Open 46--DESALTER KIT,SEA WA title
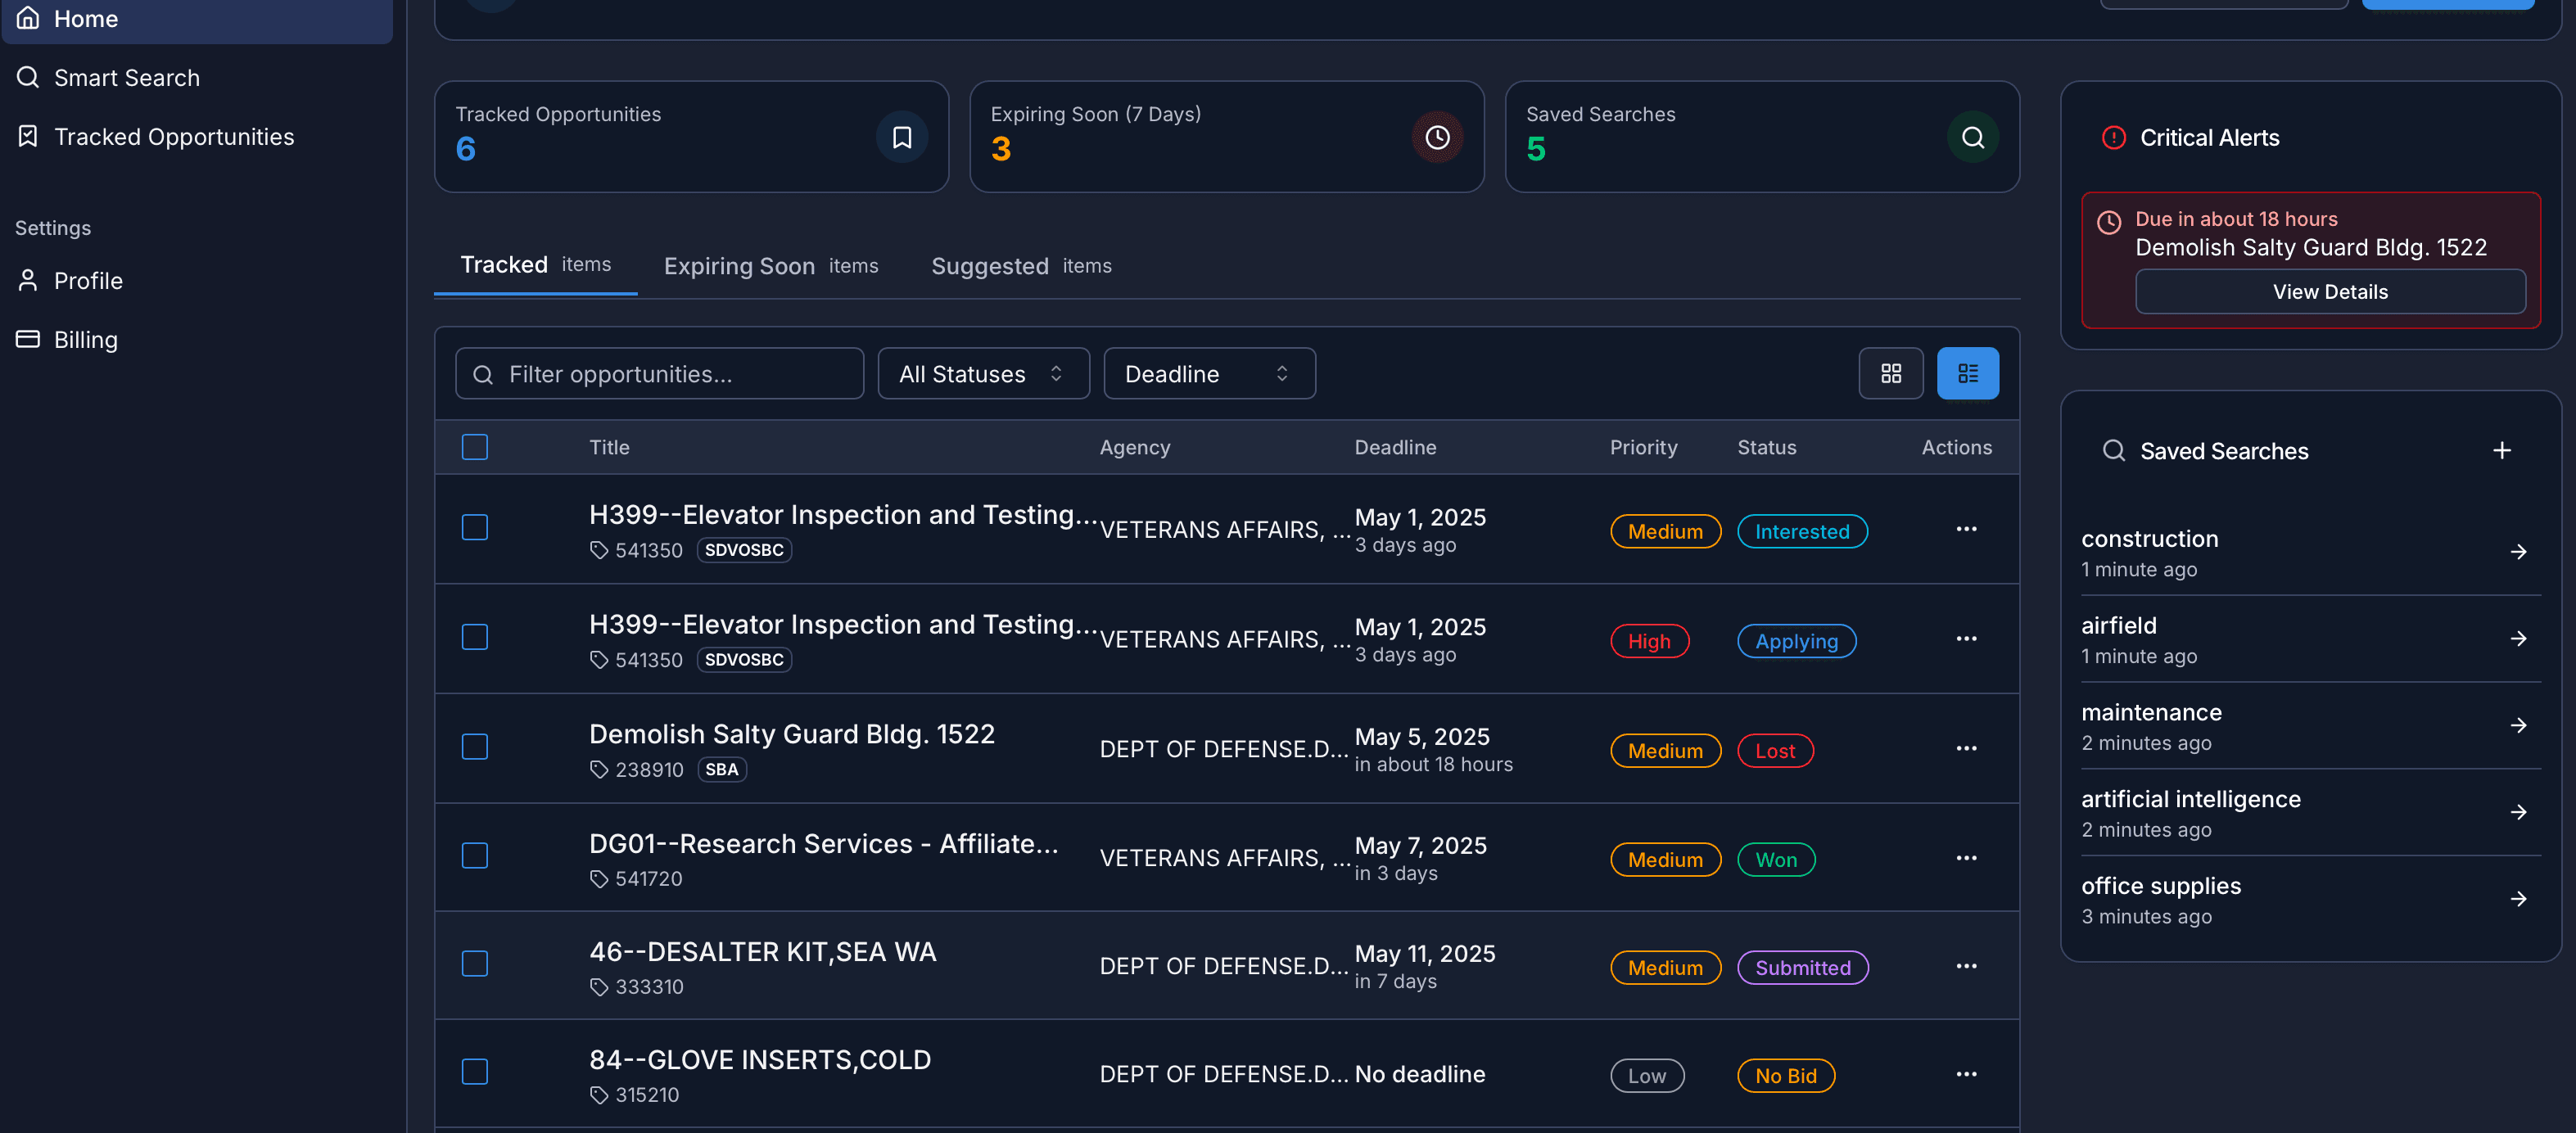The width and height of the screenshot is (2576, 1133). 762,953
